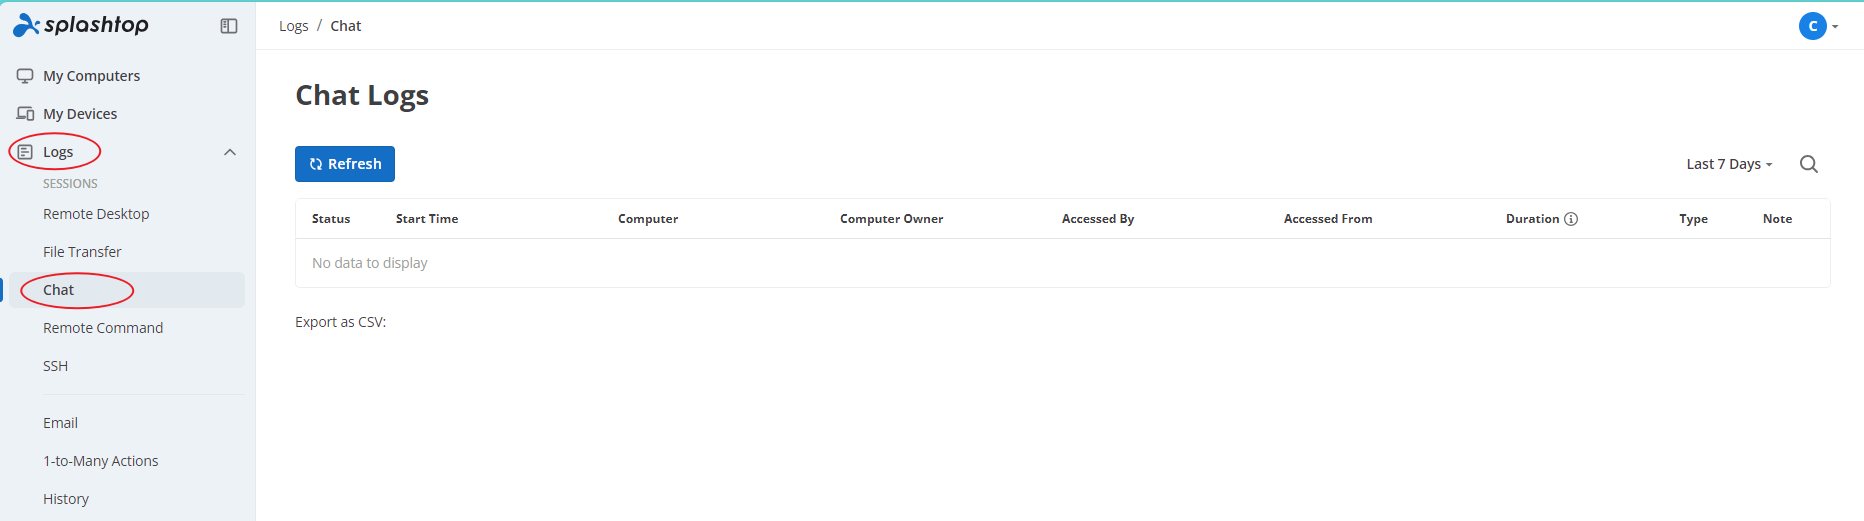Click the Accessed From column header
This screenshot has width=1864, height=521.
(1328, 219)
